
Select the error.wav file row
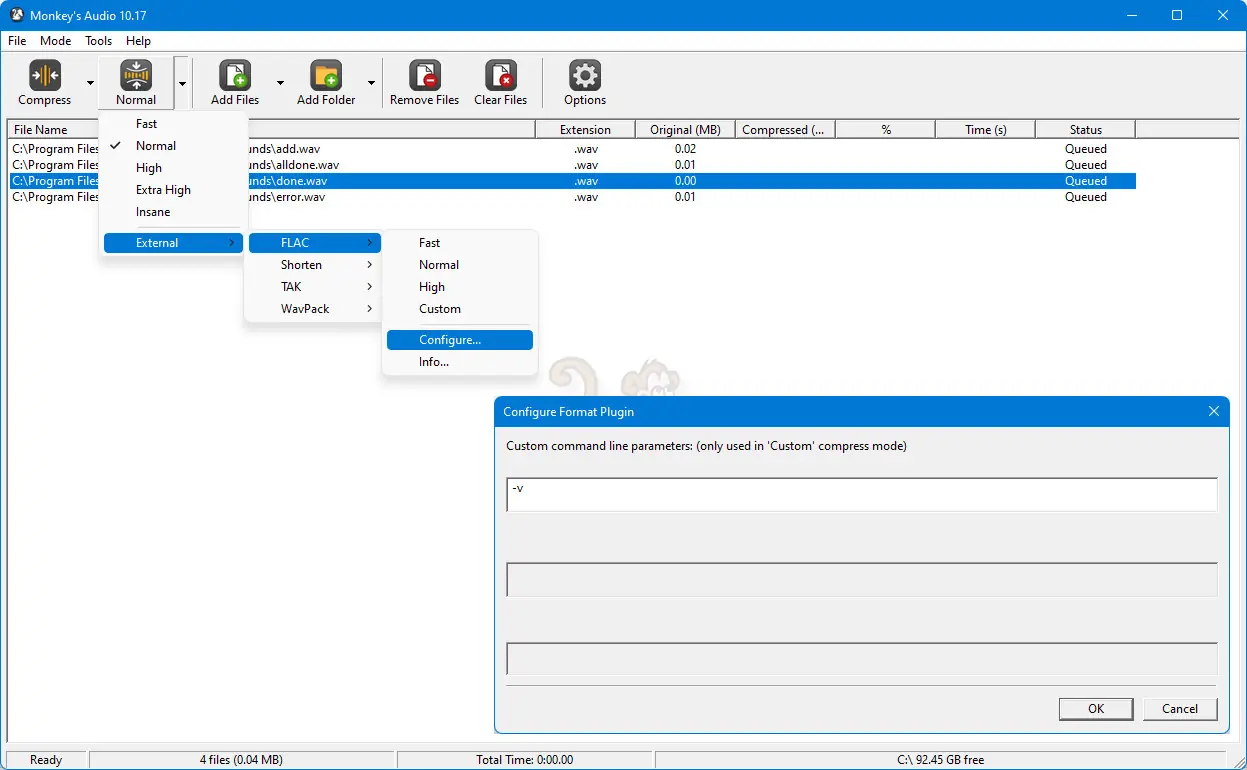point(572,197)
